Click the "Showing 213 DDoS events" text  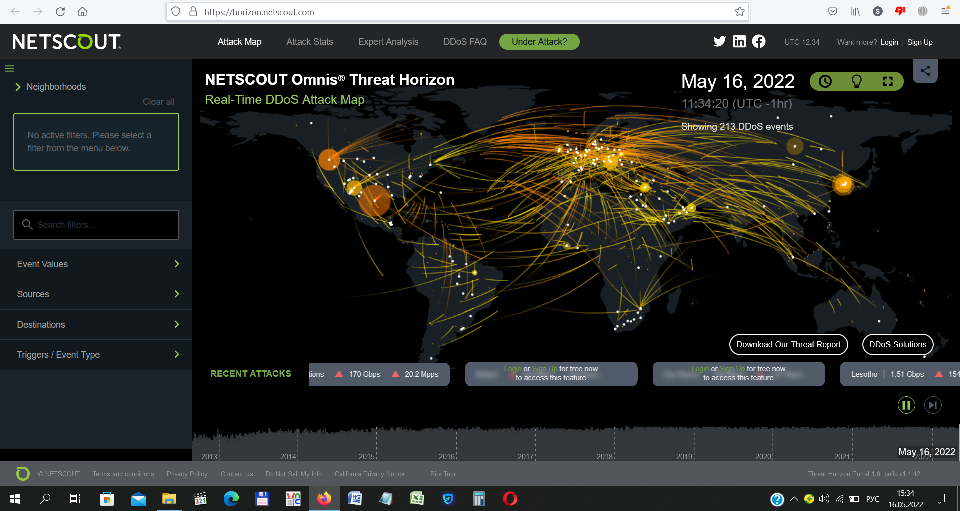coord(737,127)
